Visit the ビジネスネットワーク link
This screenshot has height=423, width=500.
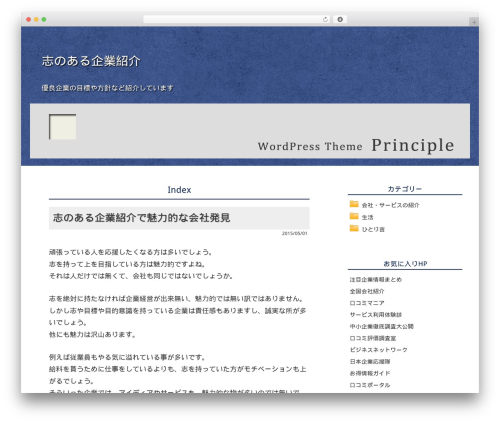379,350
